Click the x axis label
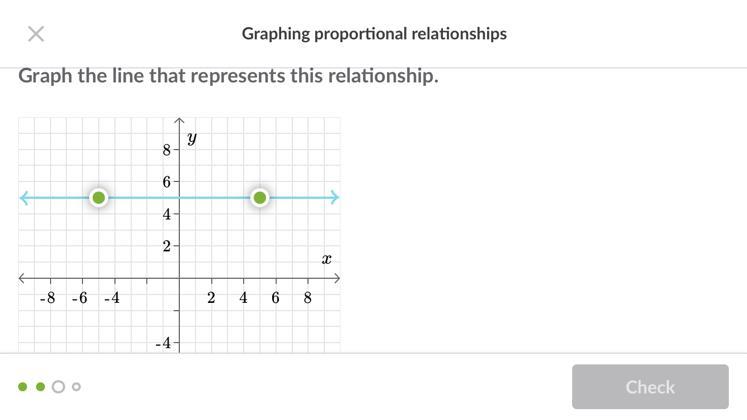The image size is (747, 420). [326, 259]
